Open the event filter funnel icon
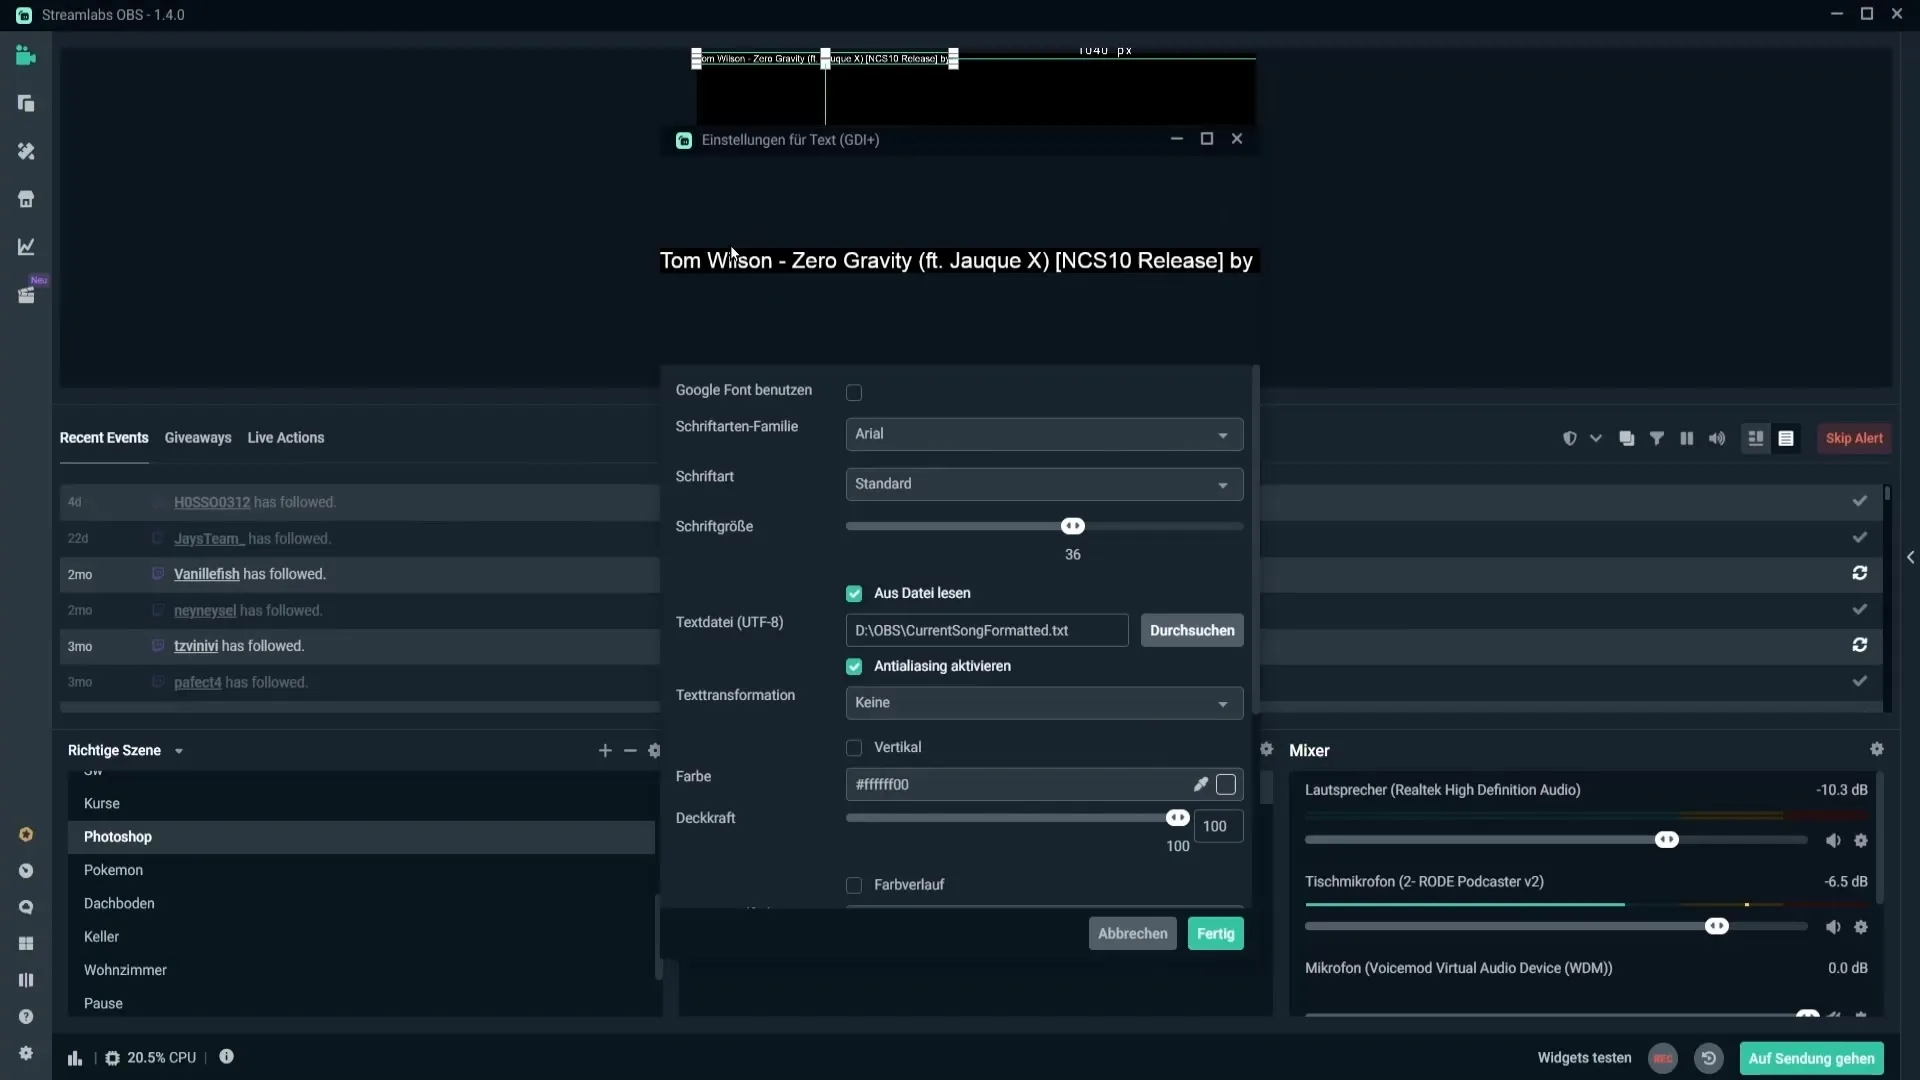The width and height of the screenshot is (1920, 1080). pyautogui.click(x=1657, y=439)
